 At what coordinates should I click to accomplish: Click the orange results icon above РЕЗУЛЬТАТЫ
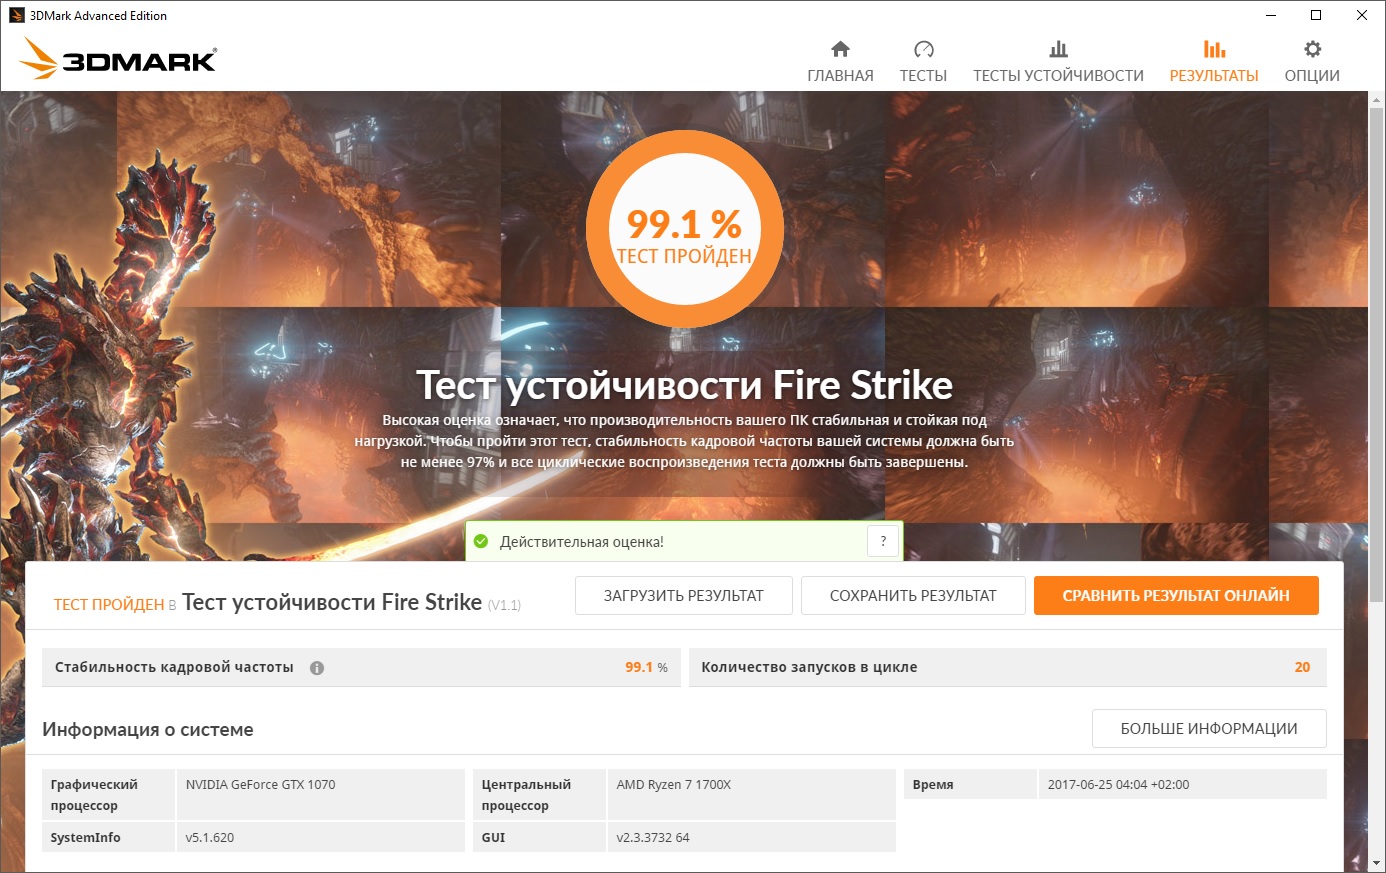tap(1214, 49)
